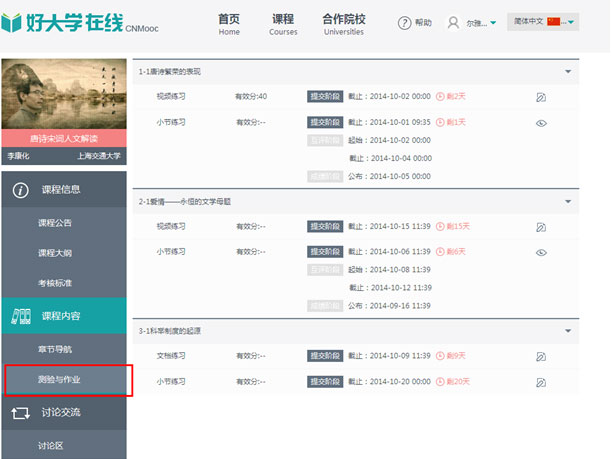This screenshot has width=611, height=459.
Task: Click the 课程信息 info icon in sidebar
Action: point(21,190)
